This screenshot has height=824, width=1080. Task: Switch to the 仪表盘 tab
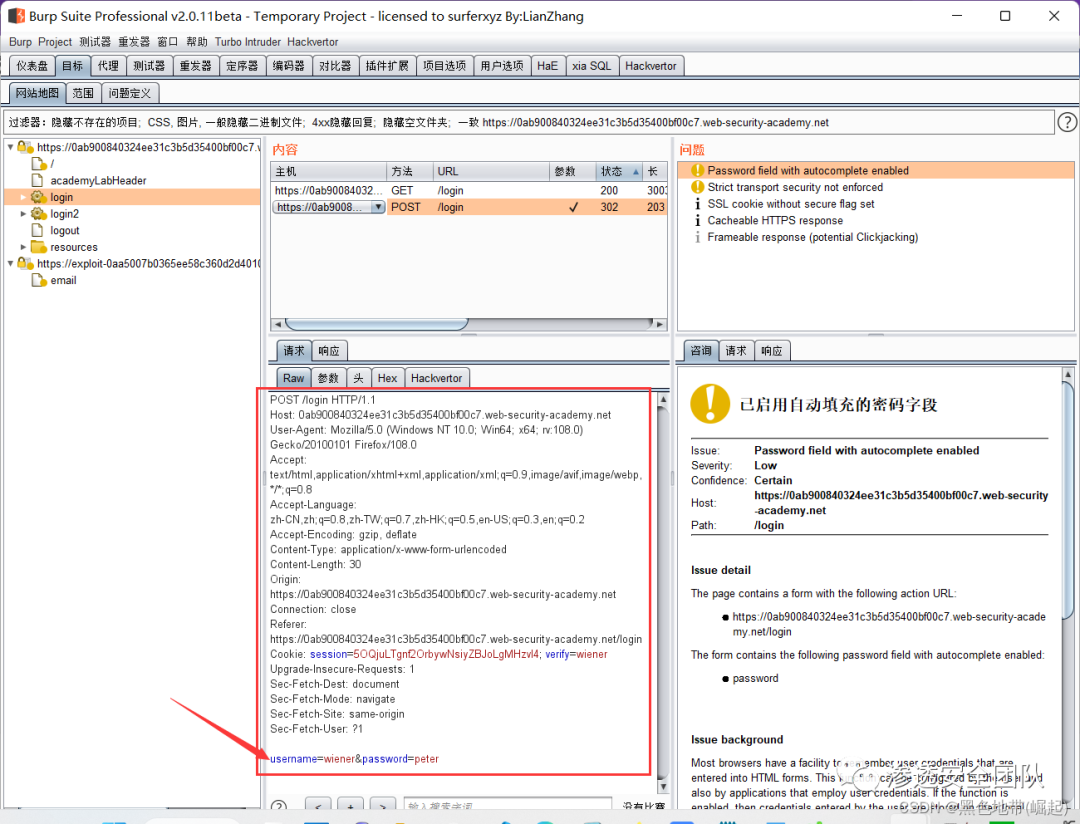pyautogui.click(x=32, y=66)
